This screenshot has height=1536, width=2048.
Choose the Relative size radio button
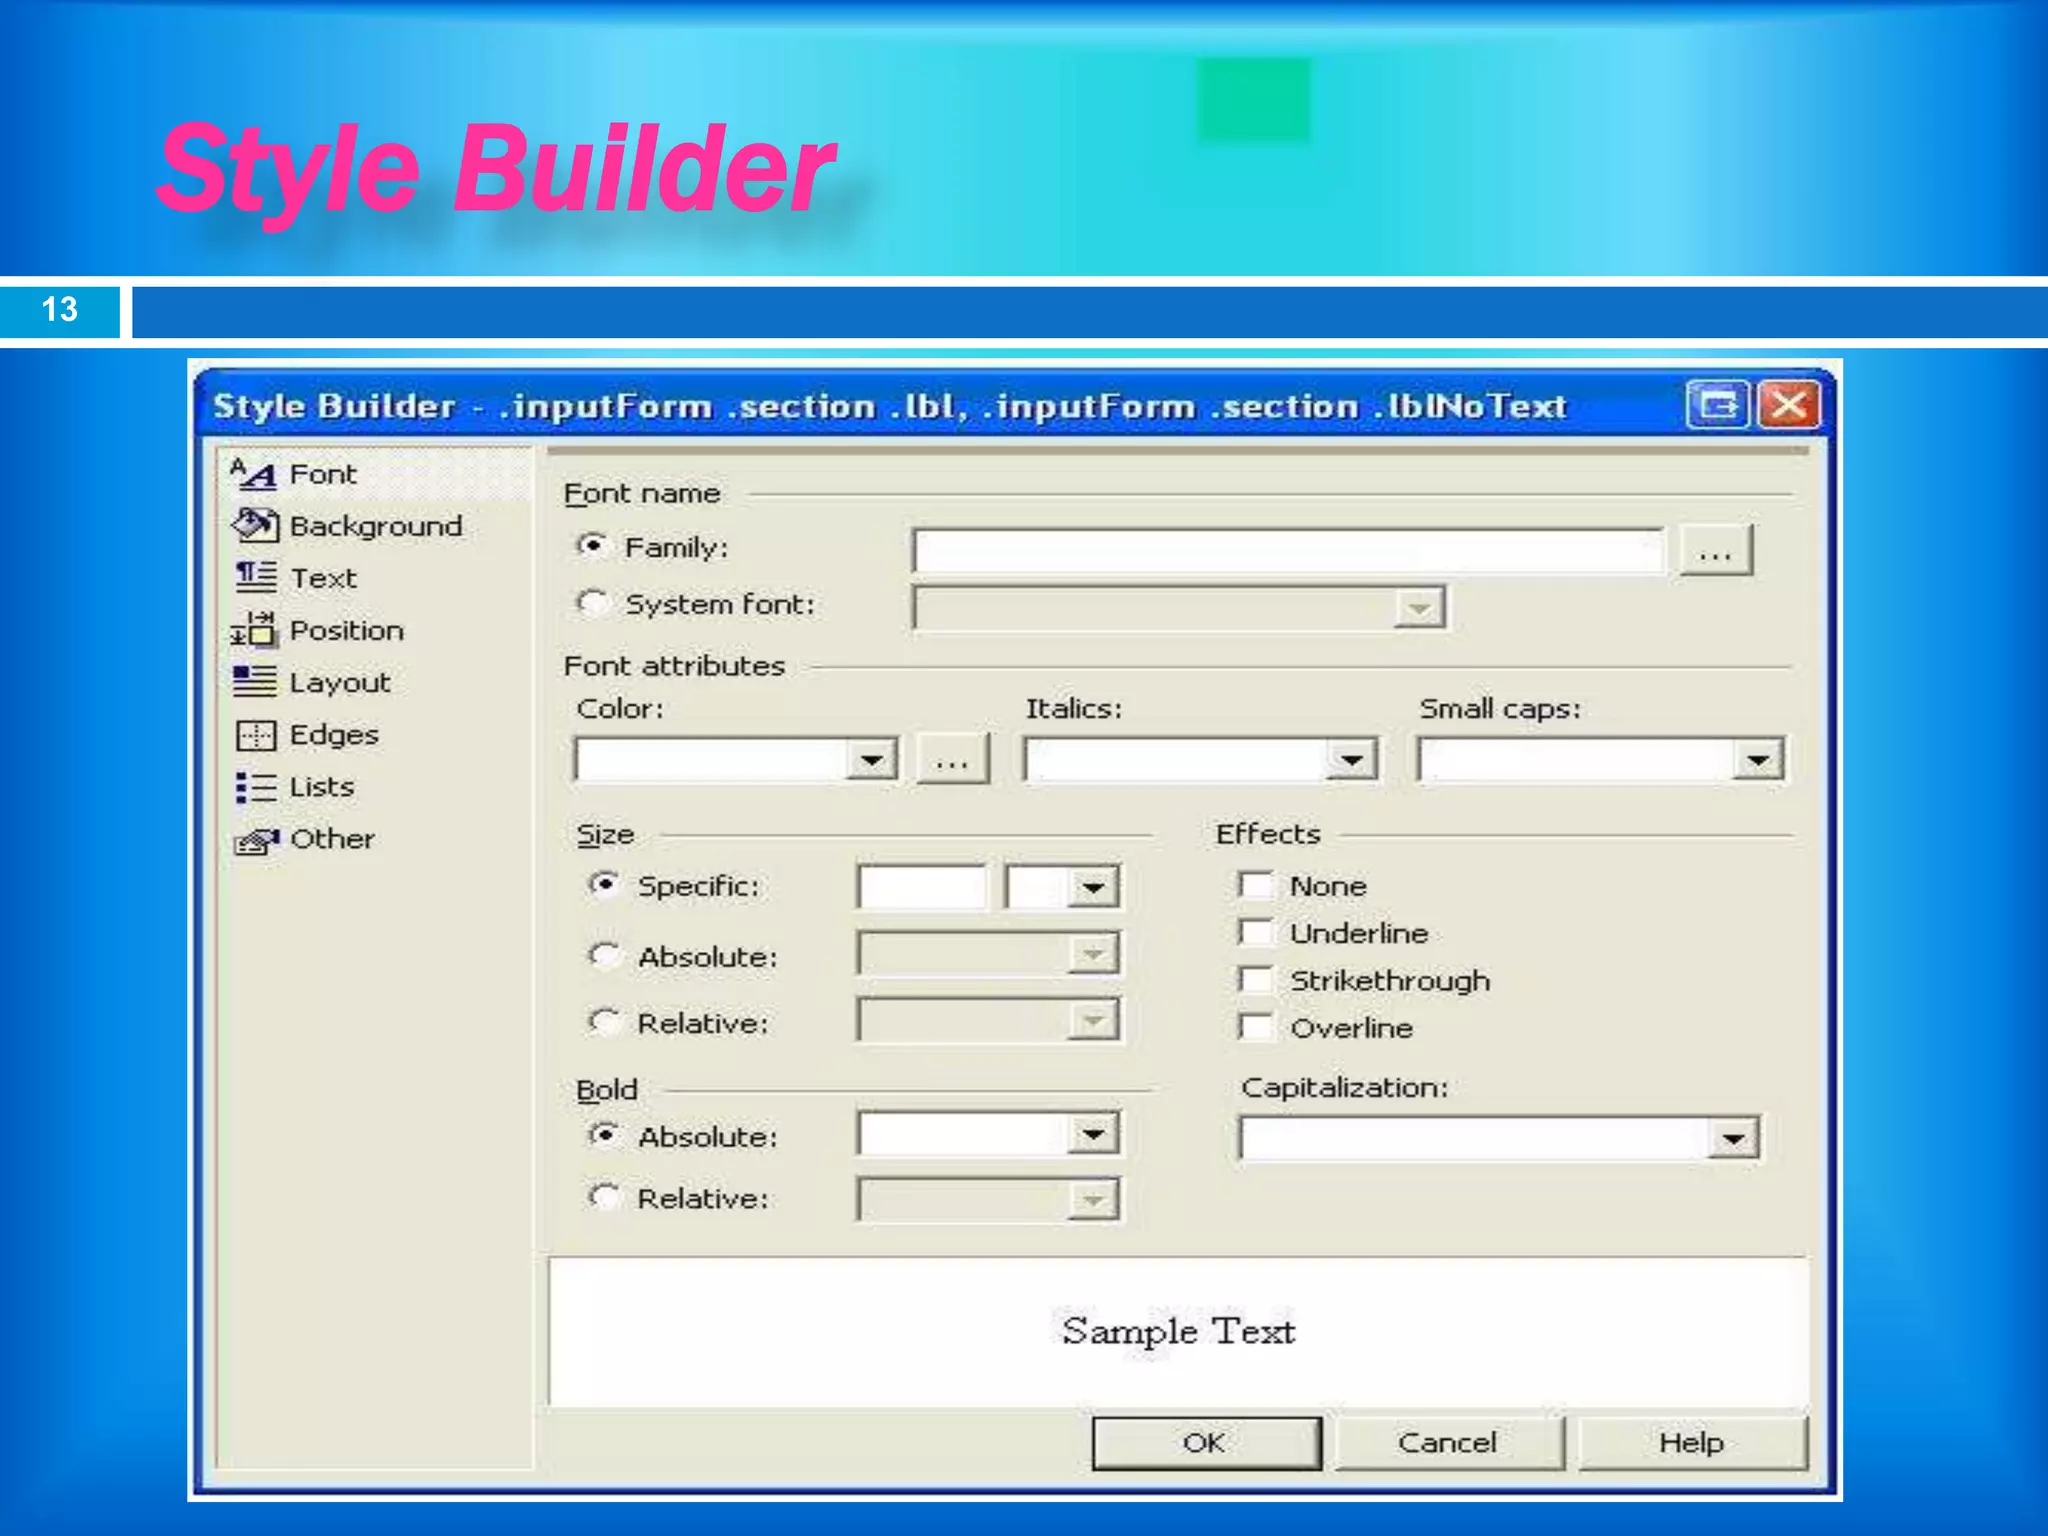click(604, 1021)
